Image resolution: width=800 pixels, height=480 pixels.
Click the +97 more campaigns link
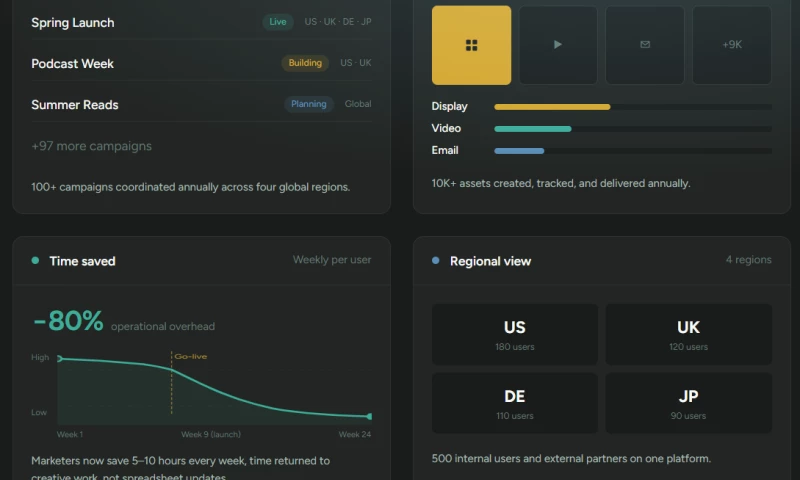pos(91,146)
